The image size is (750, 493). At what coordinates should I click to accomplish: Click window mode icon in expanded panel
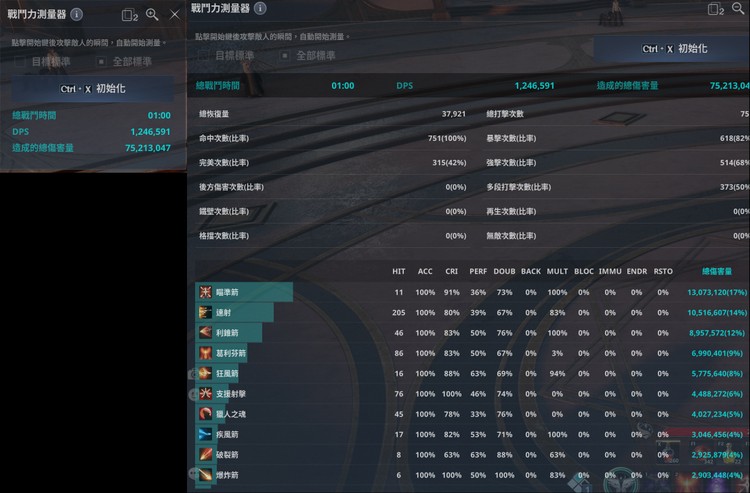pos(716,9)
